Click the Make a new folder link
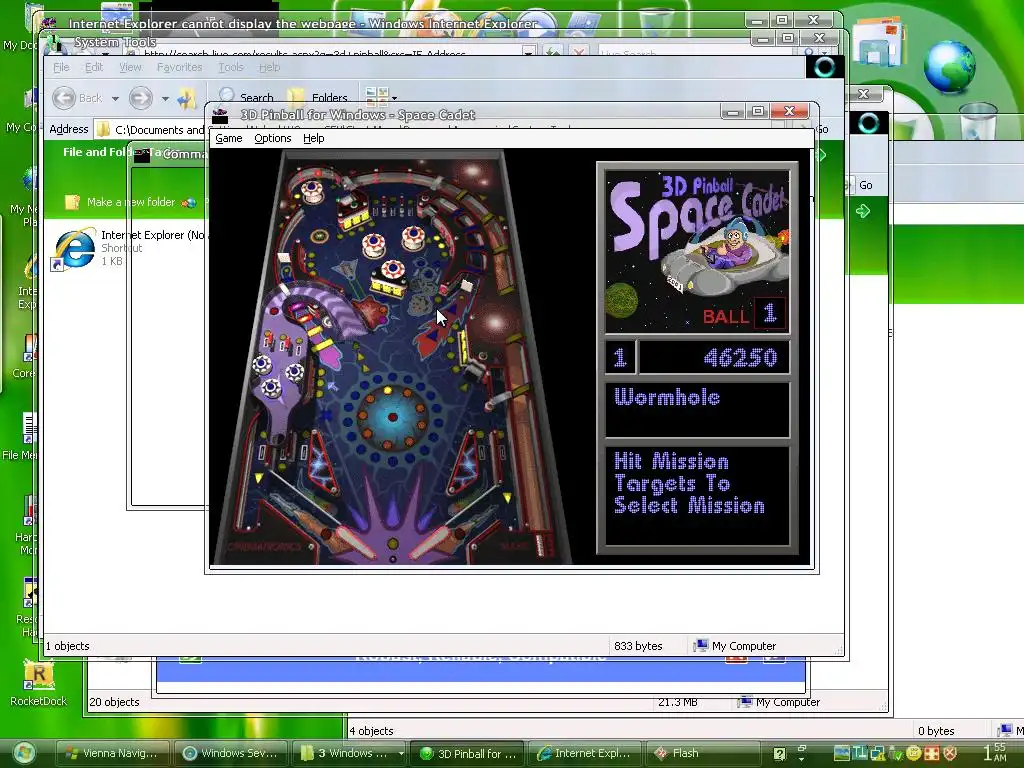1024x768 pixels. pos(131,202)
